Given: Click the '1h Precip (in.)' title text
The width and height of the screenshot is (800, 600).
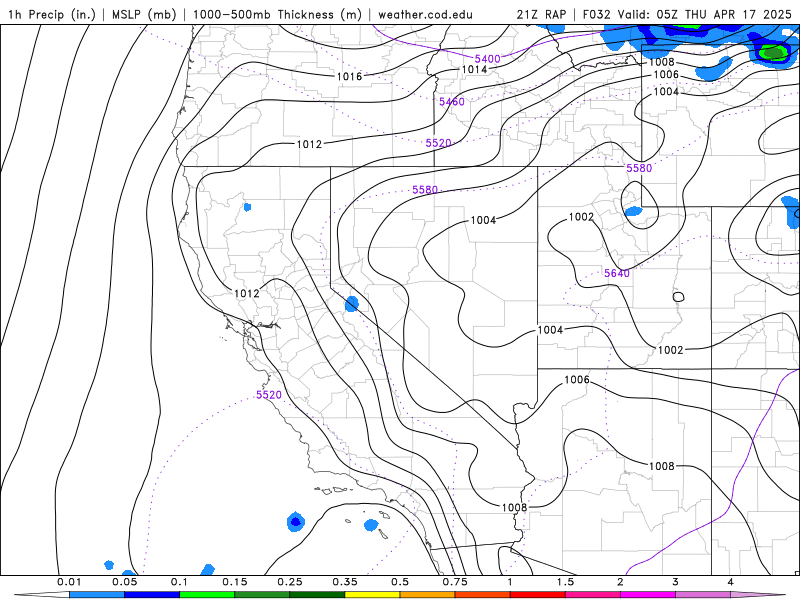Looking at the screenshot, I should 52,14.
